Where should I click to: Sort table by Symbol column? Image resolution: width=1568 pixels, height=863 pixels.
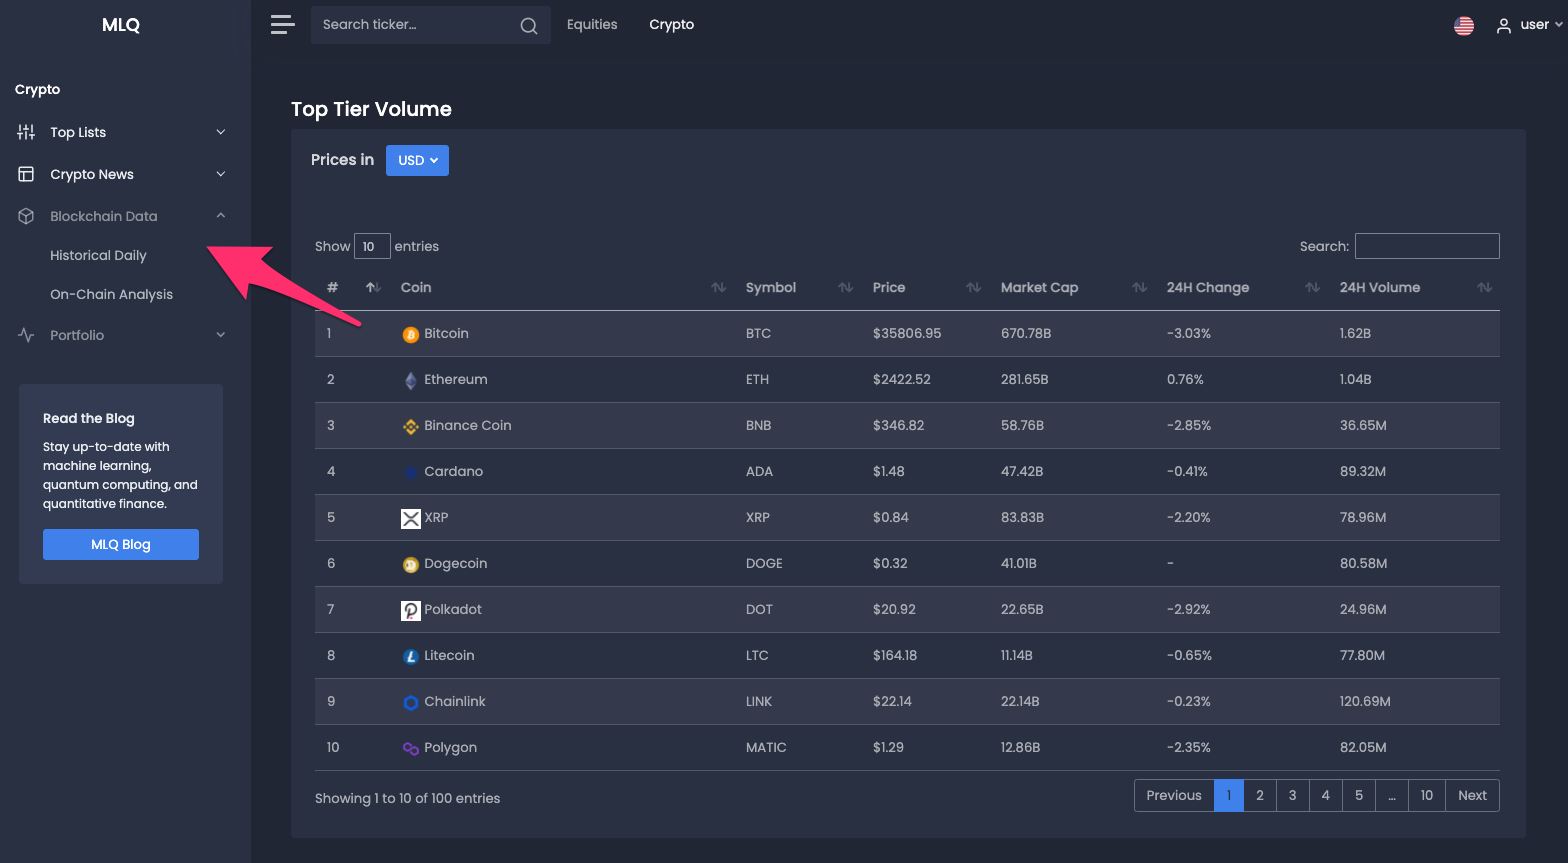click(x=845, y=288)
